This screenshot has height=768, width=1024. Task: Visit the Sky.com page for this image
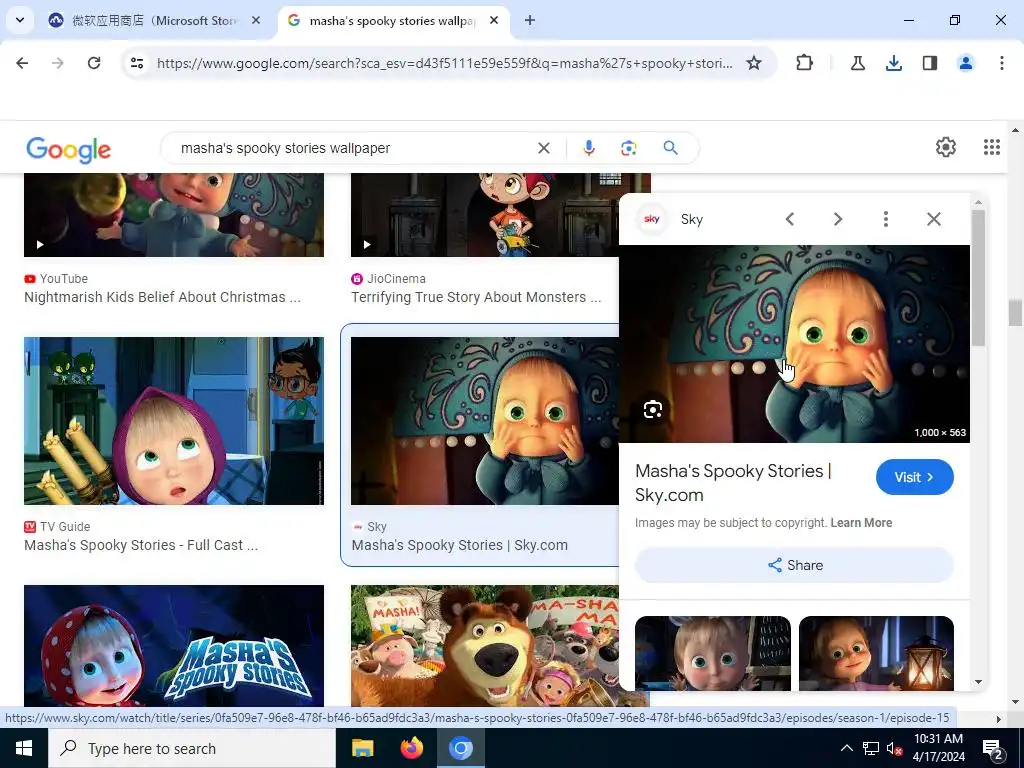(x=914, y=477)
